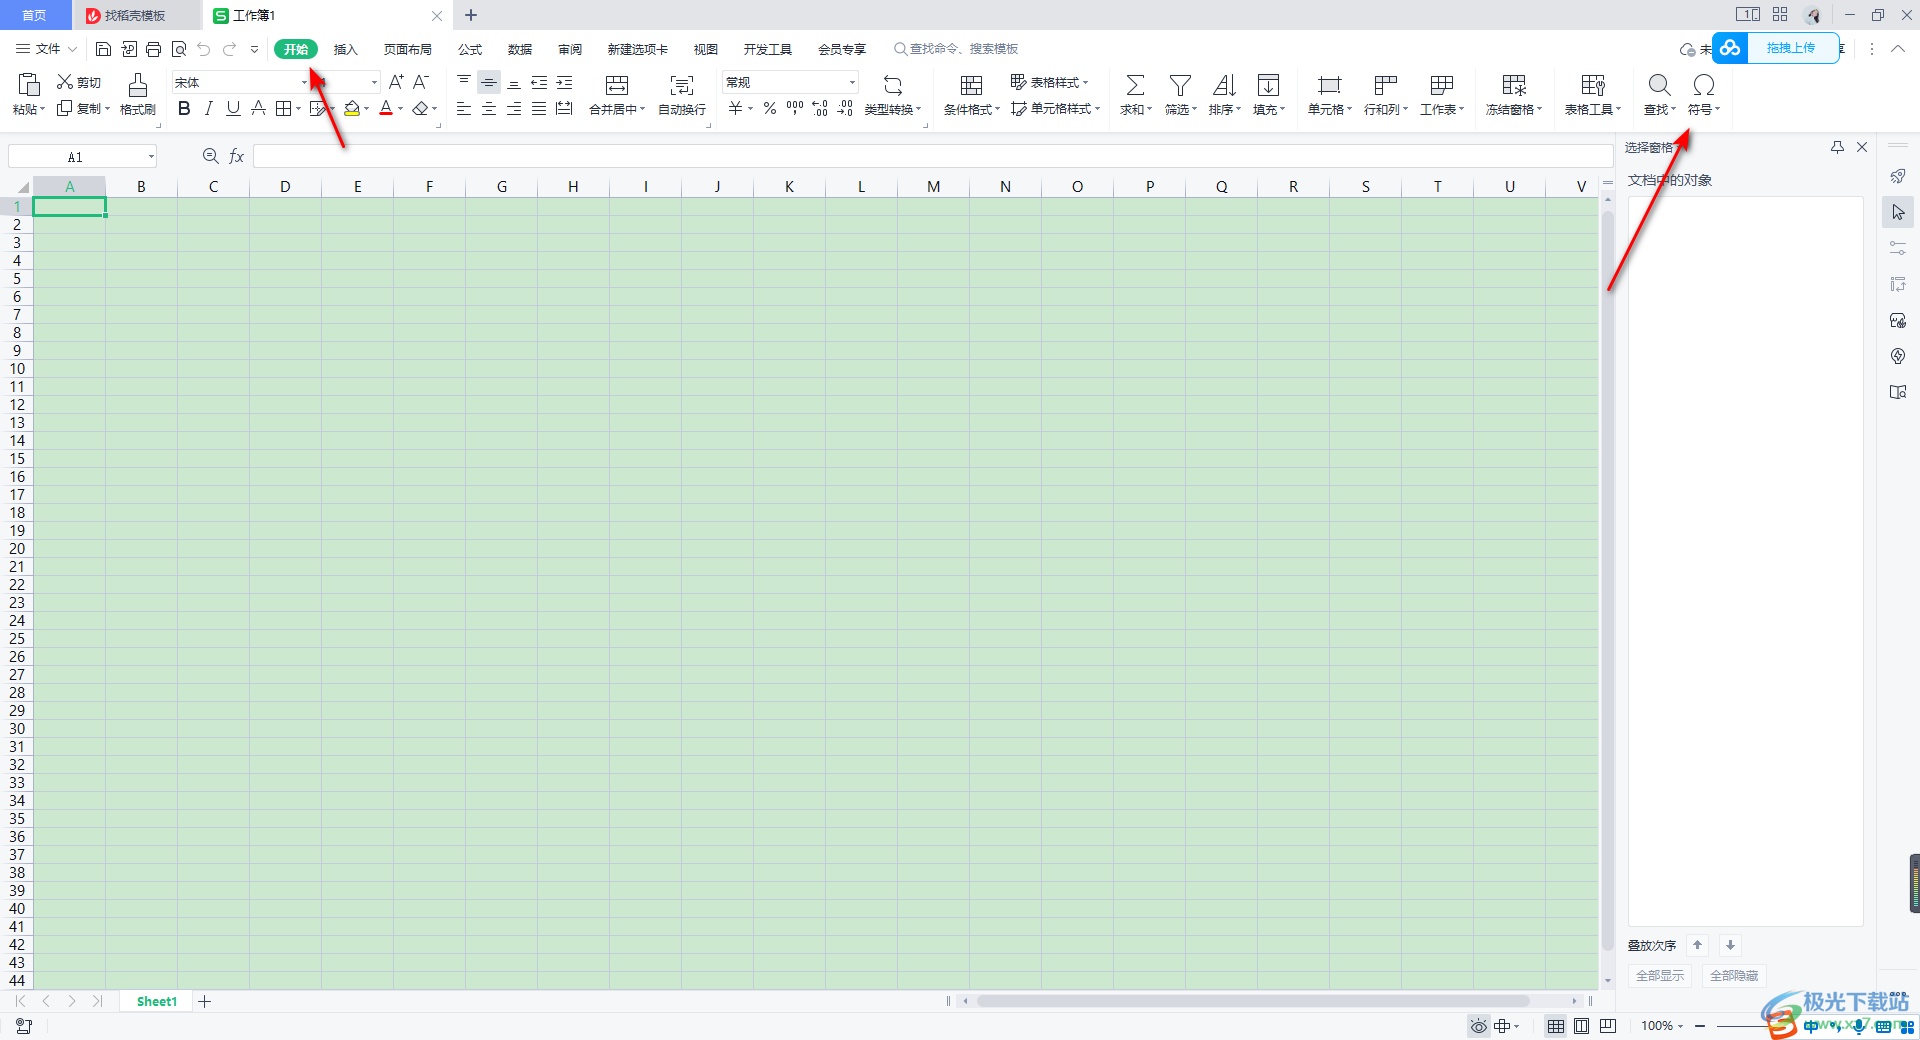
Task: Click the selection arrow icon in right sidebar
Action: (1898, 212)
